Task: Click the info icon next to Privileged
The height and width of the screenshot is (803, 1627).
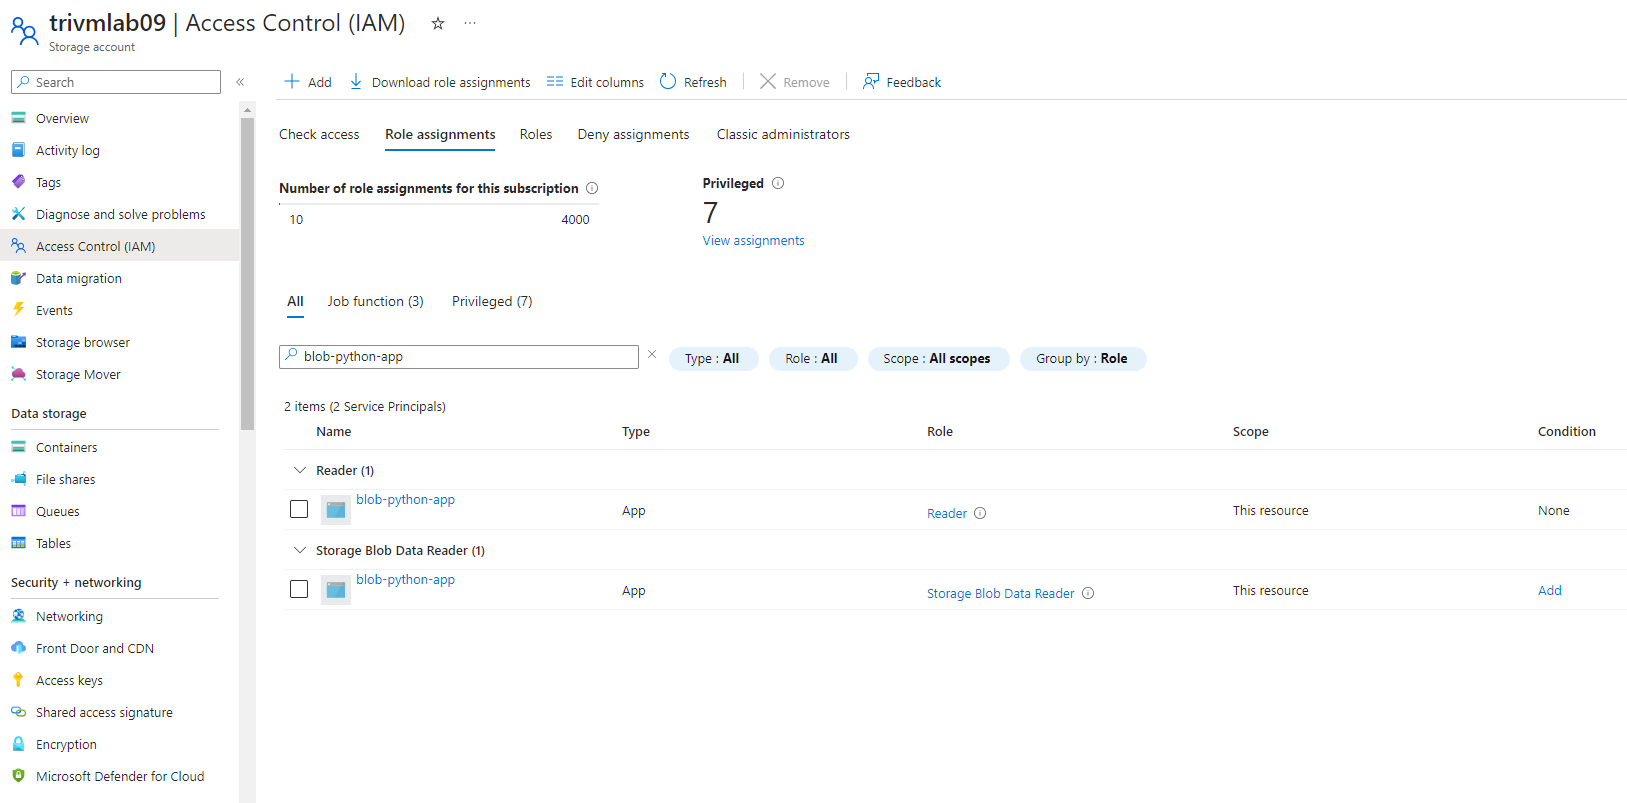Action: tap(778, 183)
